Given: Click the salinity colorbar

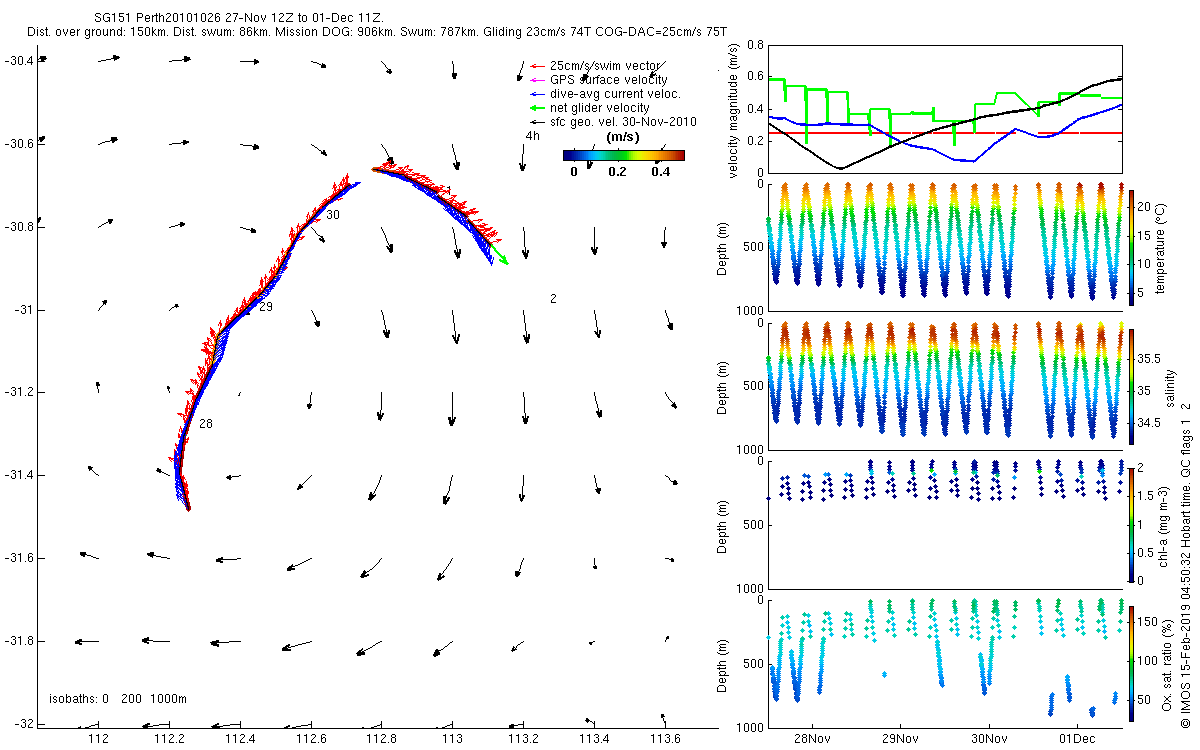Looking at the screenshot, I should tap(1132, 385).
